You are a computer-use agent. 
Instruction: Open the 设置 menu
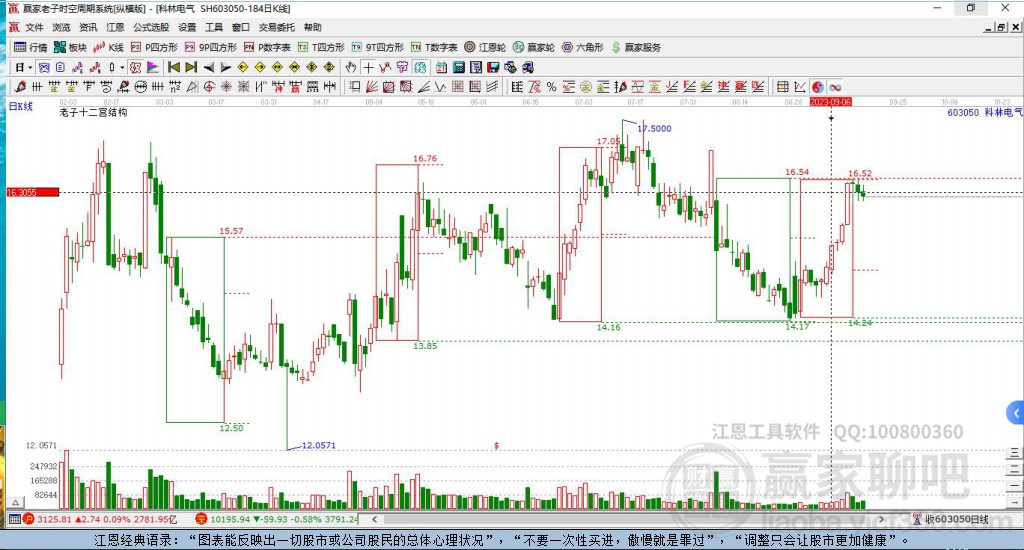pos(187,27)
